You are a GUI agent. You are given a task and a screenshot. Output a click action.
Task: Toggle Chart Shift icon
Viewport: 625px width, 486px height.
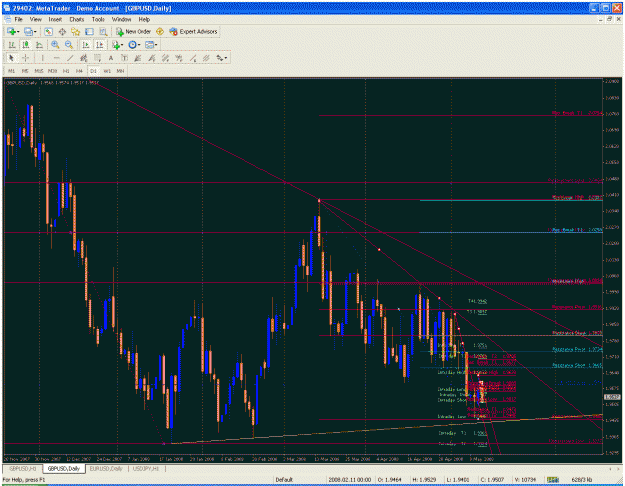pyautogui.click(x=99, y=45)
